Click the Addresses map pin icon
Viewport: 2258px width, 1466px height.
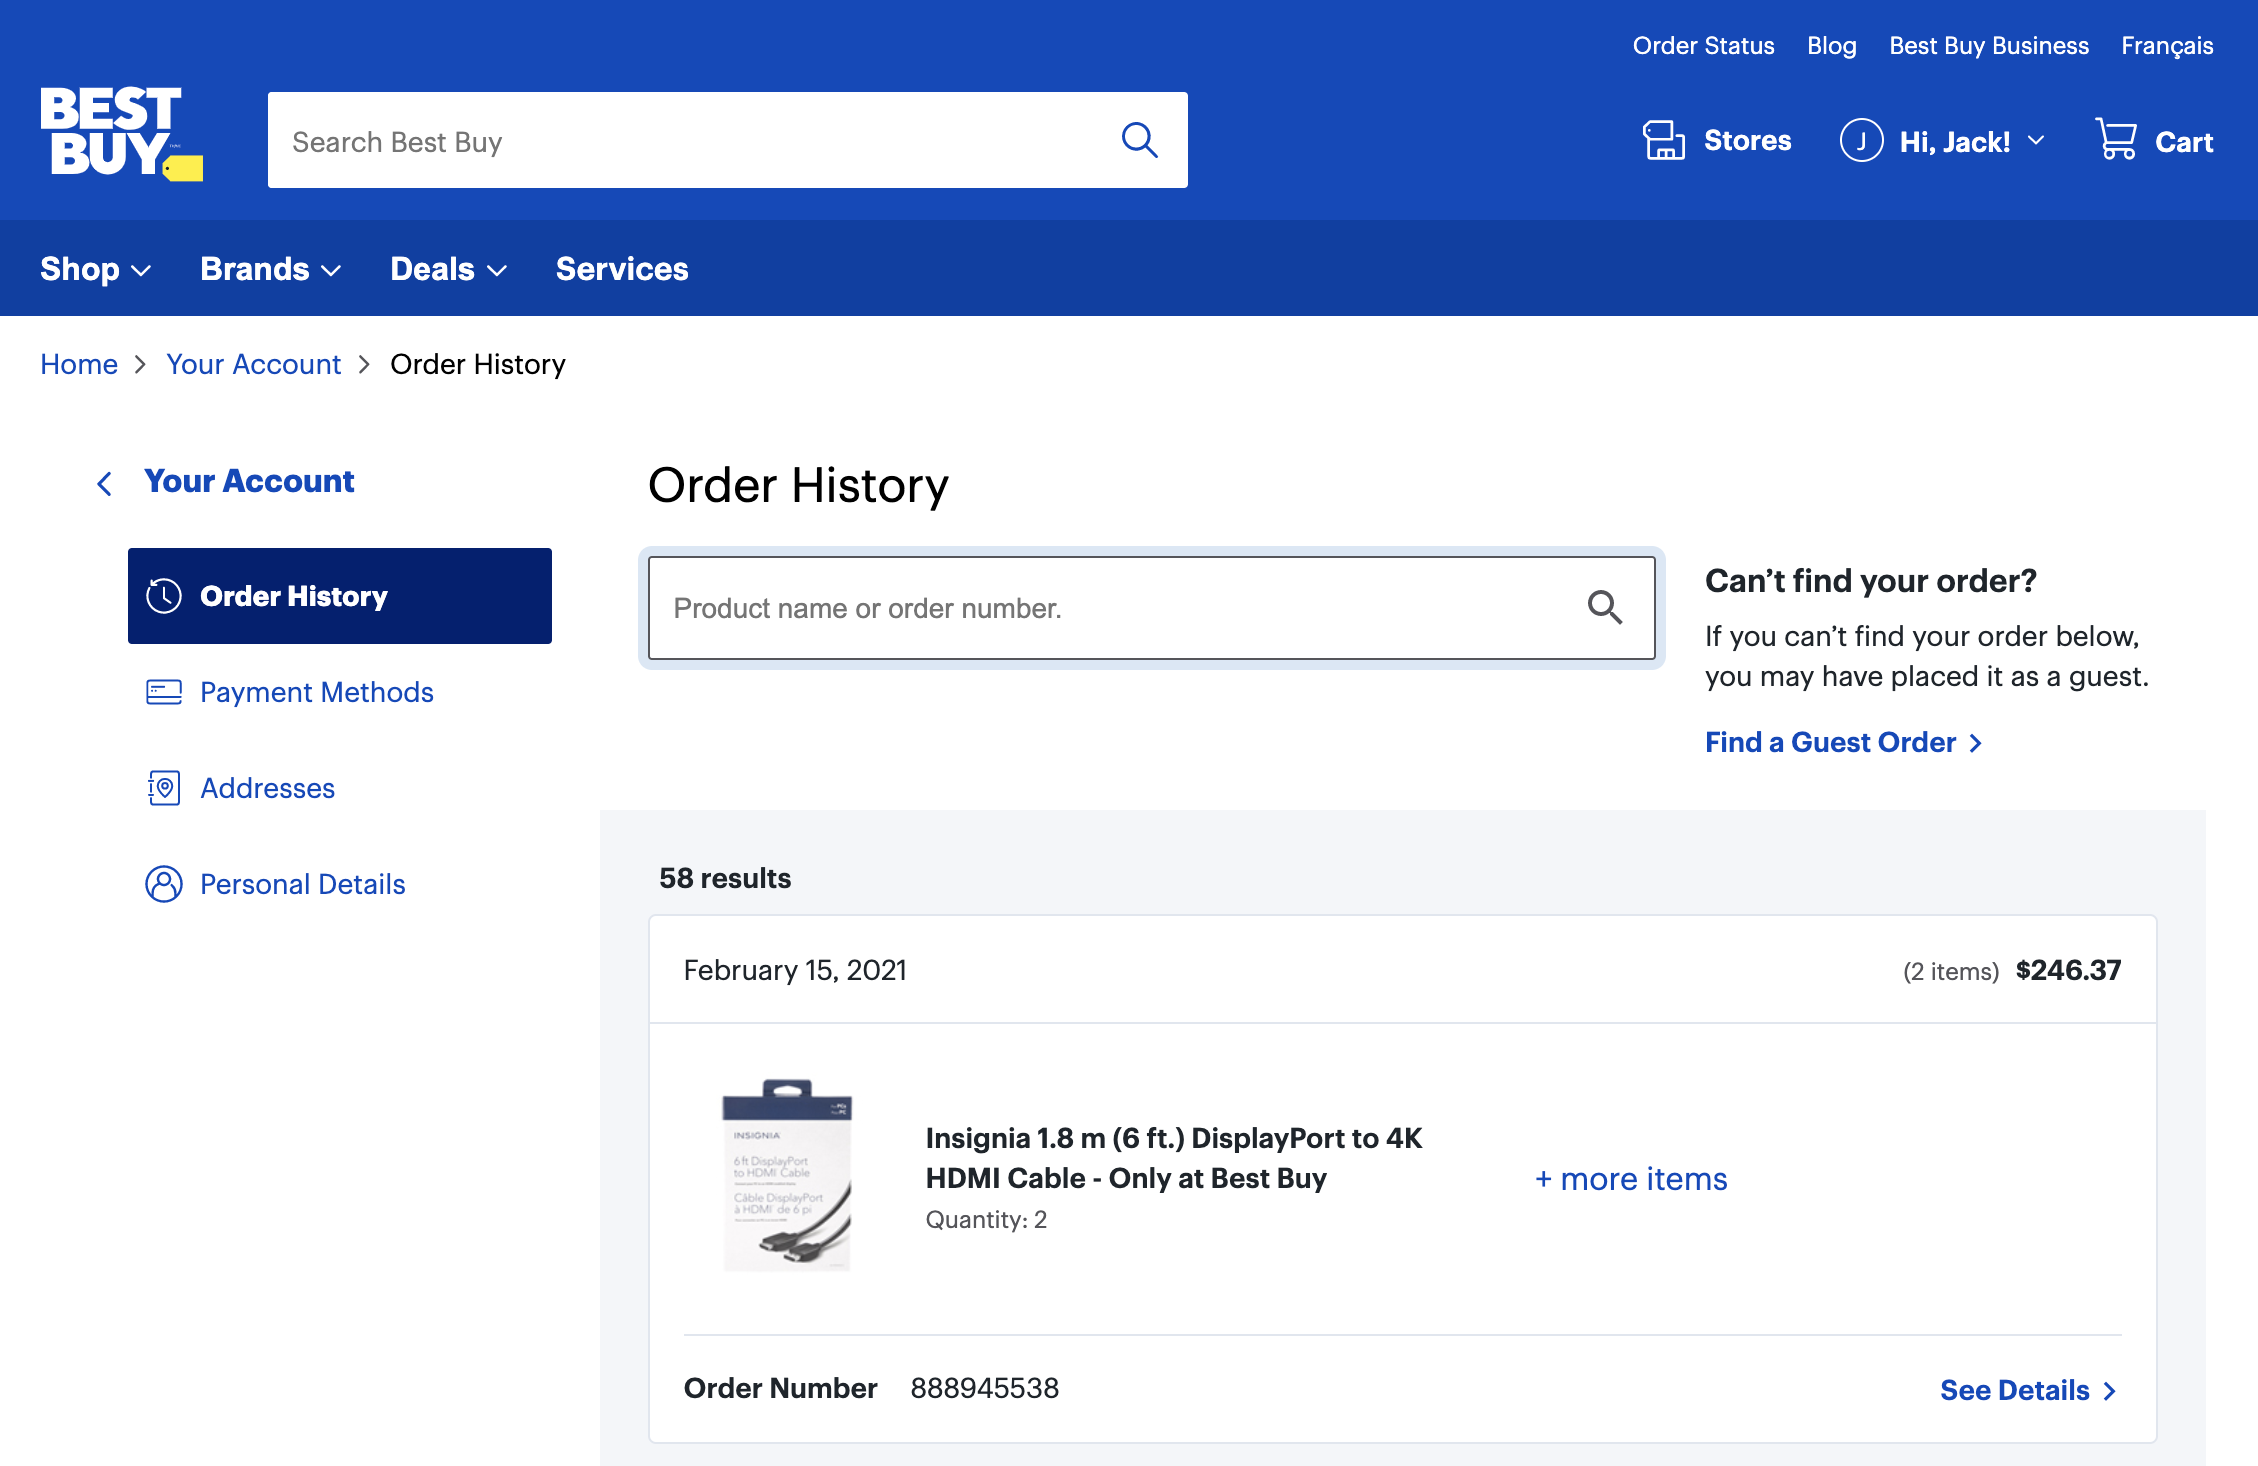164,788
